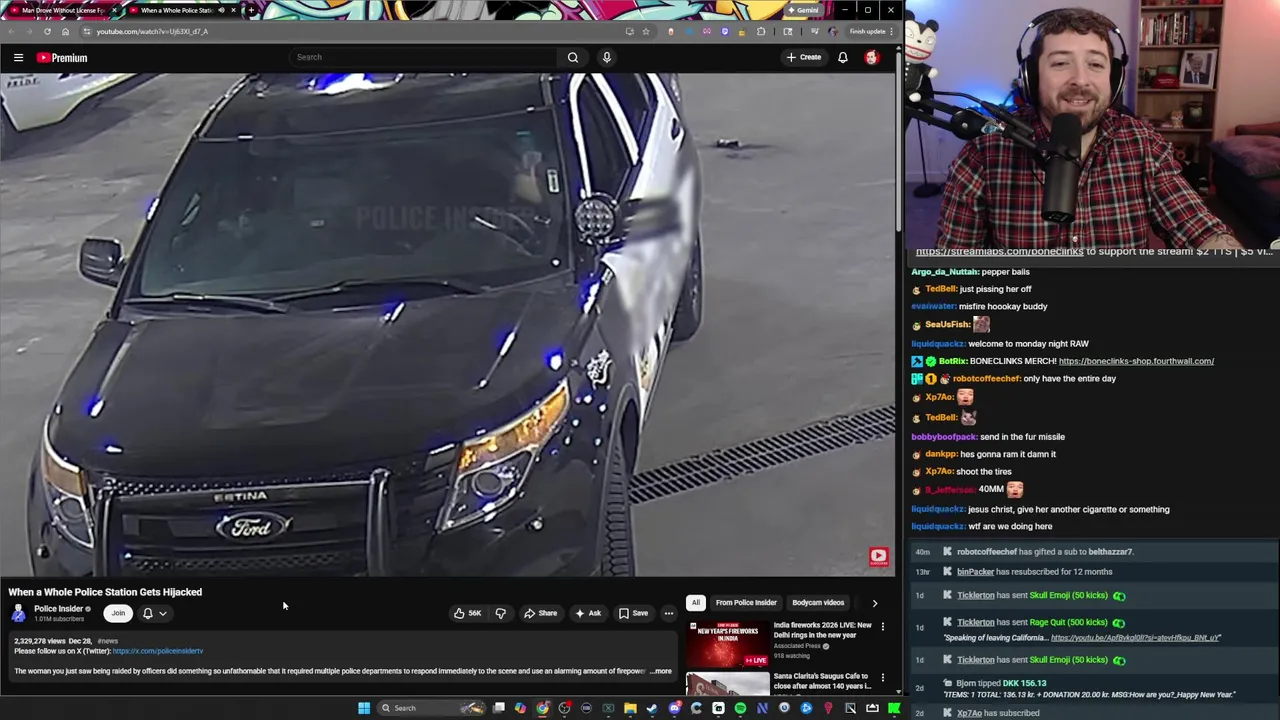Open Discord from the taskbar
This screenshot has height=720, width=1280.
[x=675, y=708]
